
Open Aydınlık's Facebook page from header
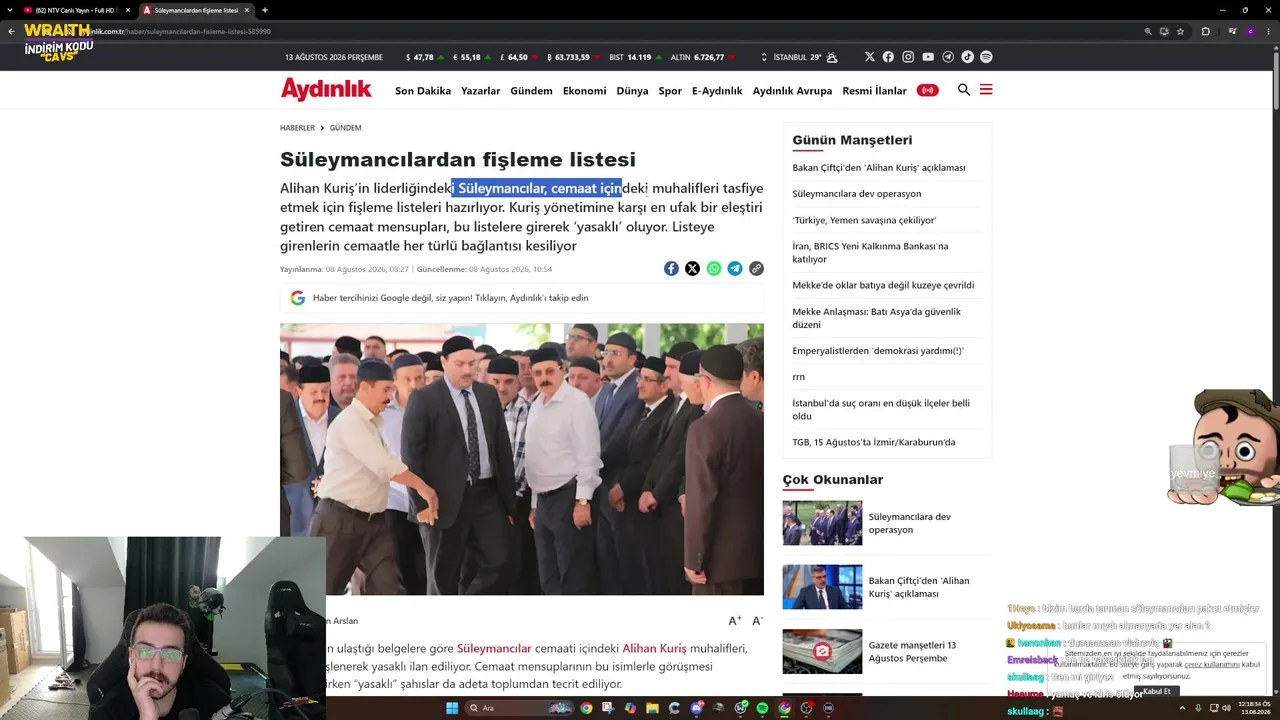888,57
